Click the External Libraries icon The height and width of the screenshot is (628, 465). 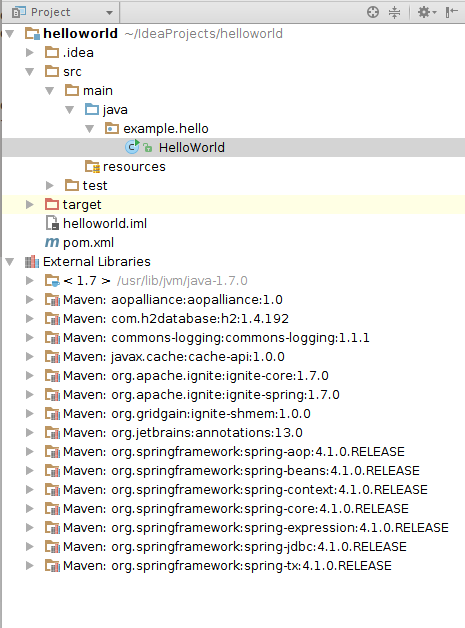(32, 262)
